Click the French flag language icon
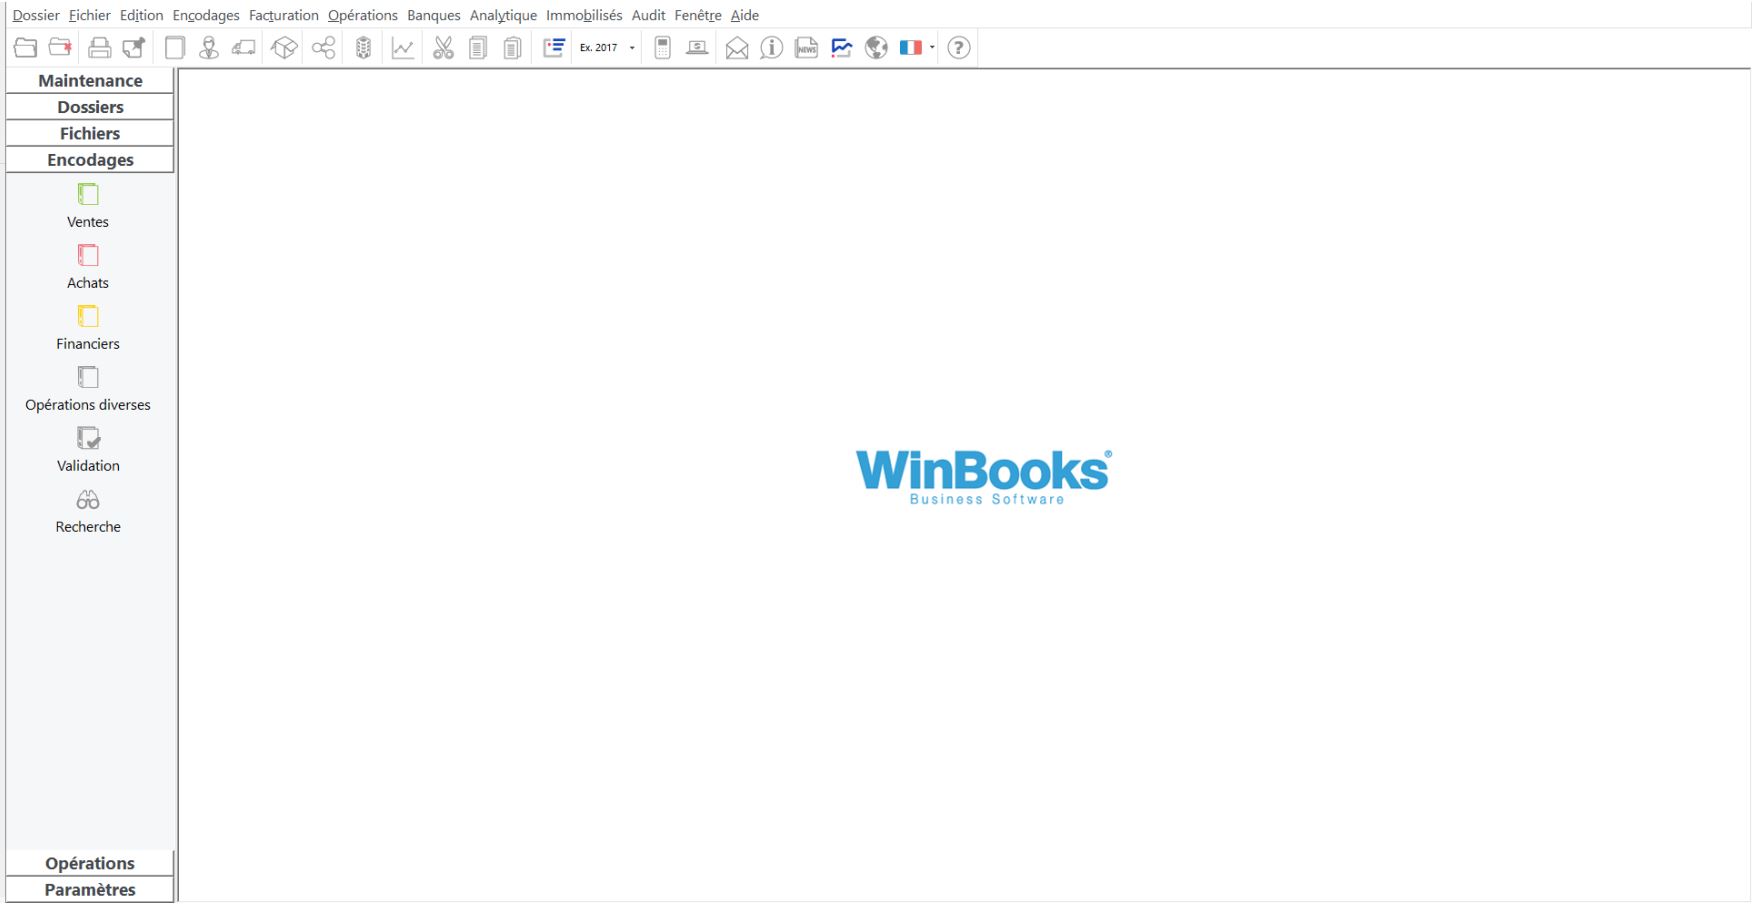 coord(911,47)
